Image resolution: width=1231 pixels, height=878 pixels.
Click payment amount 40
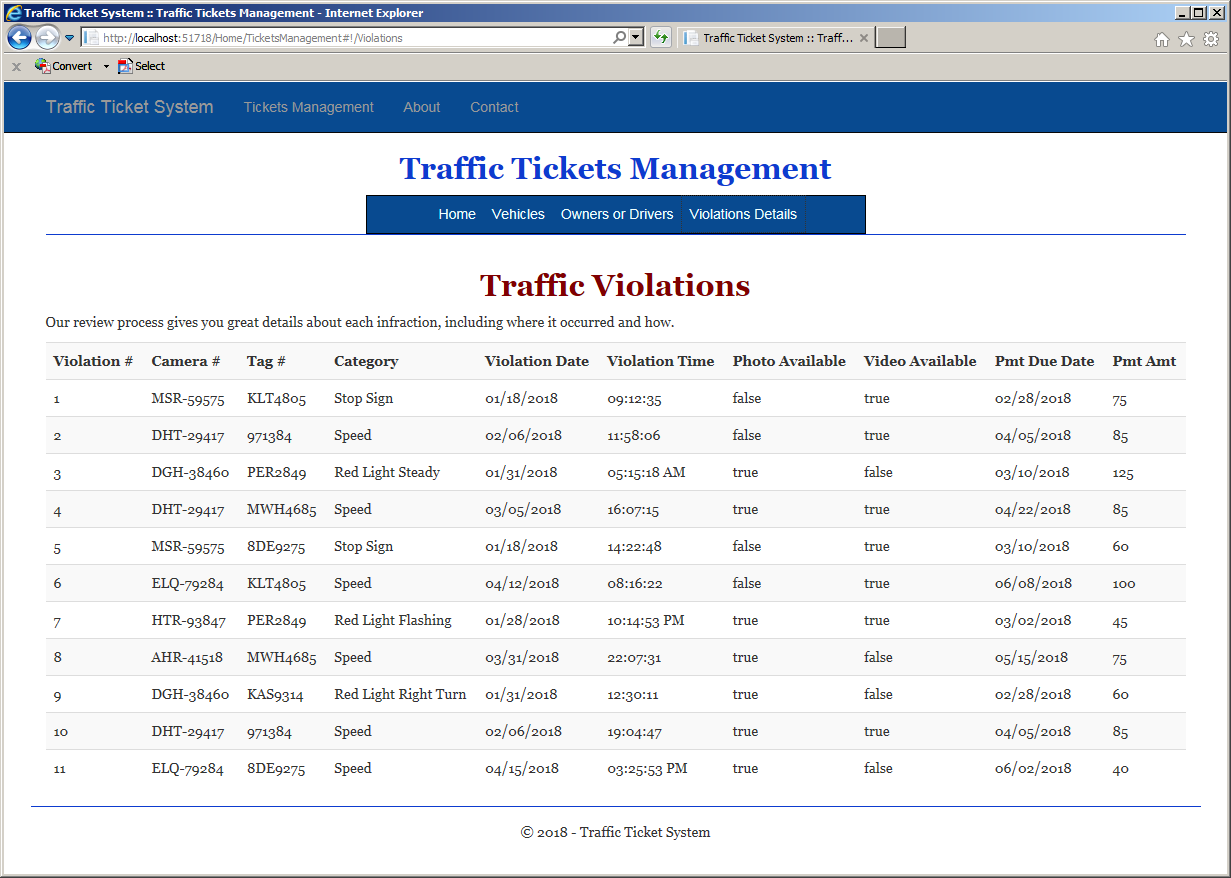(1120, 768)
